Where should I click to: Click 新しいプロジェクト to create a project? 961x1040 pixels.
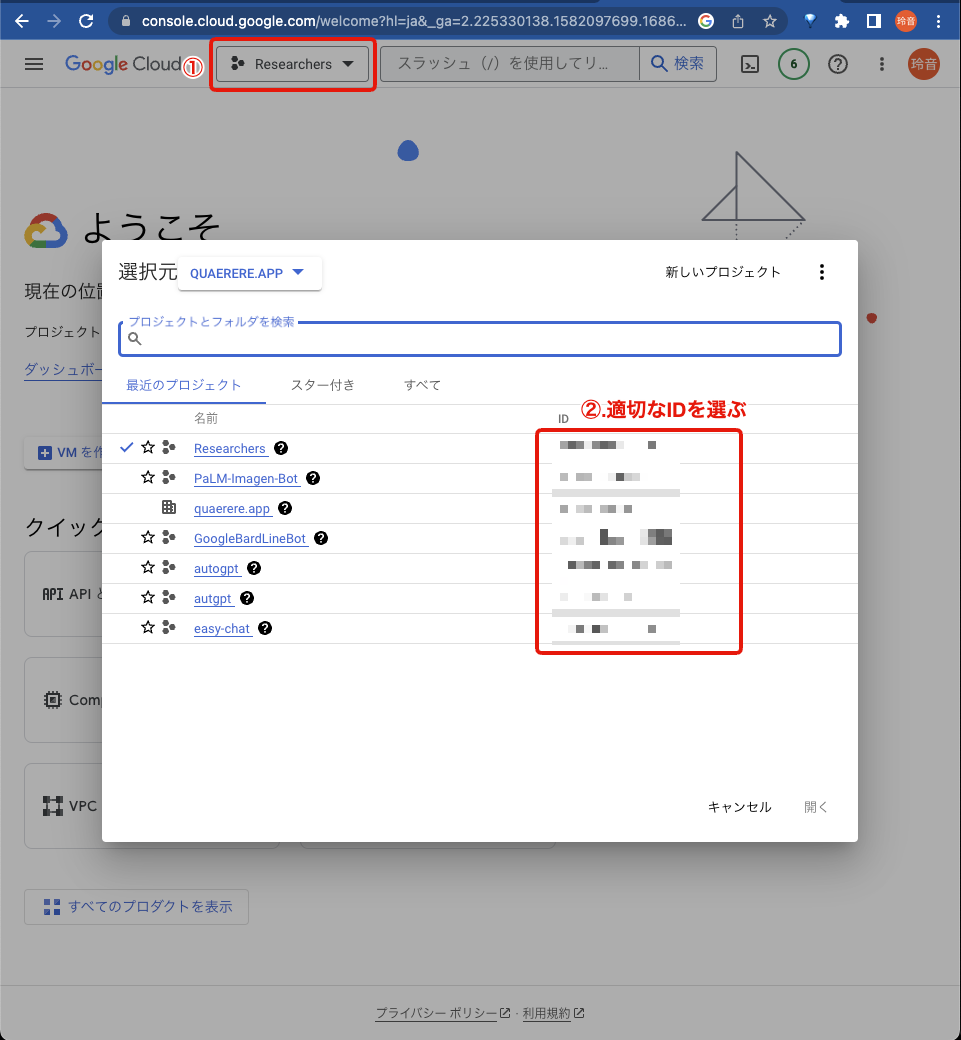[723, 272]
